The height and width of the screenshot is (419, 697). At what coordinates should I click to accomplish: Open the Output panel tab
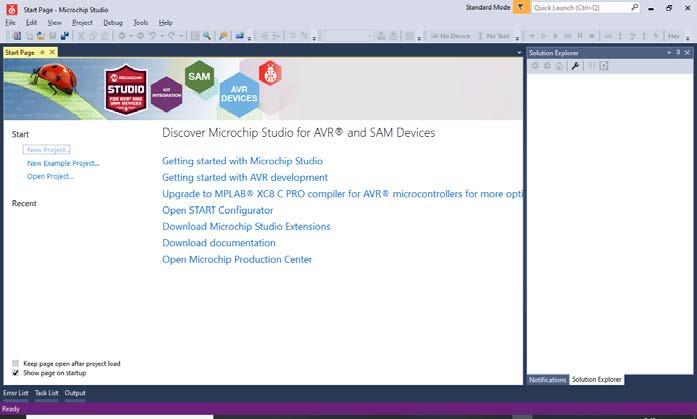point(75,393)
